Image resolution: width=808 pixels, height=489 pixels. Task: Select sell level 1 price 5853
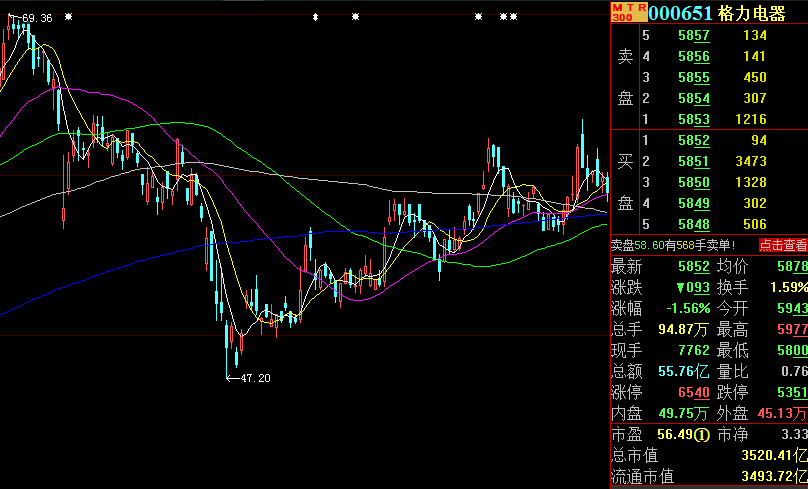coord(693,119)
